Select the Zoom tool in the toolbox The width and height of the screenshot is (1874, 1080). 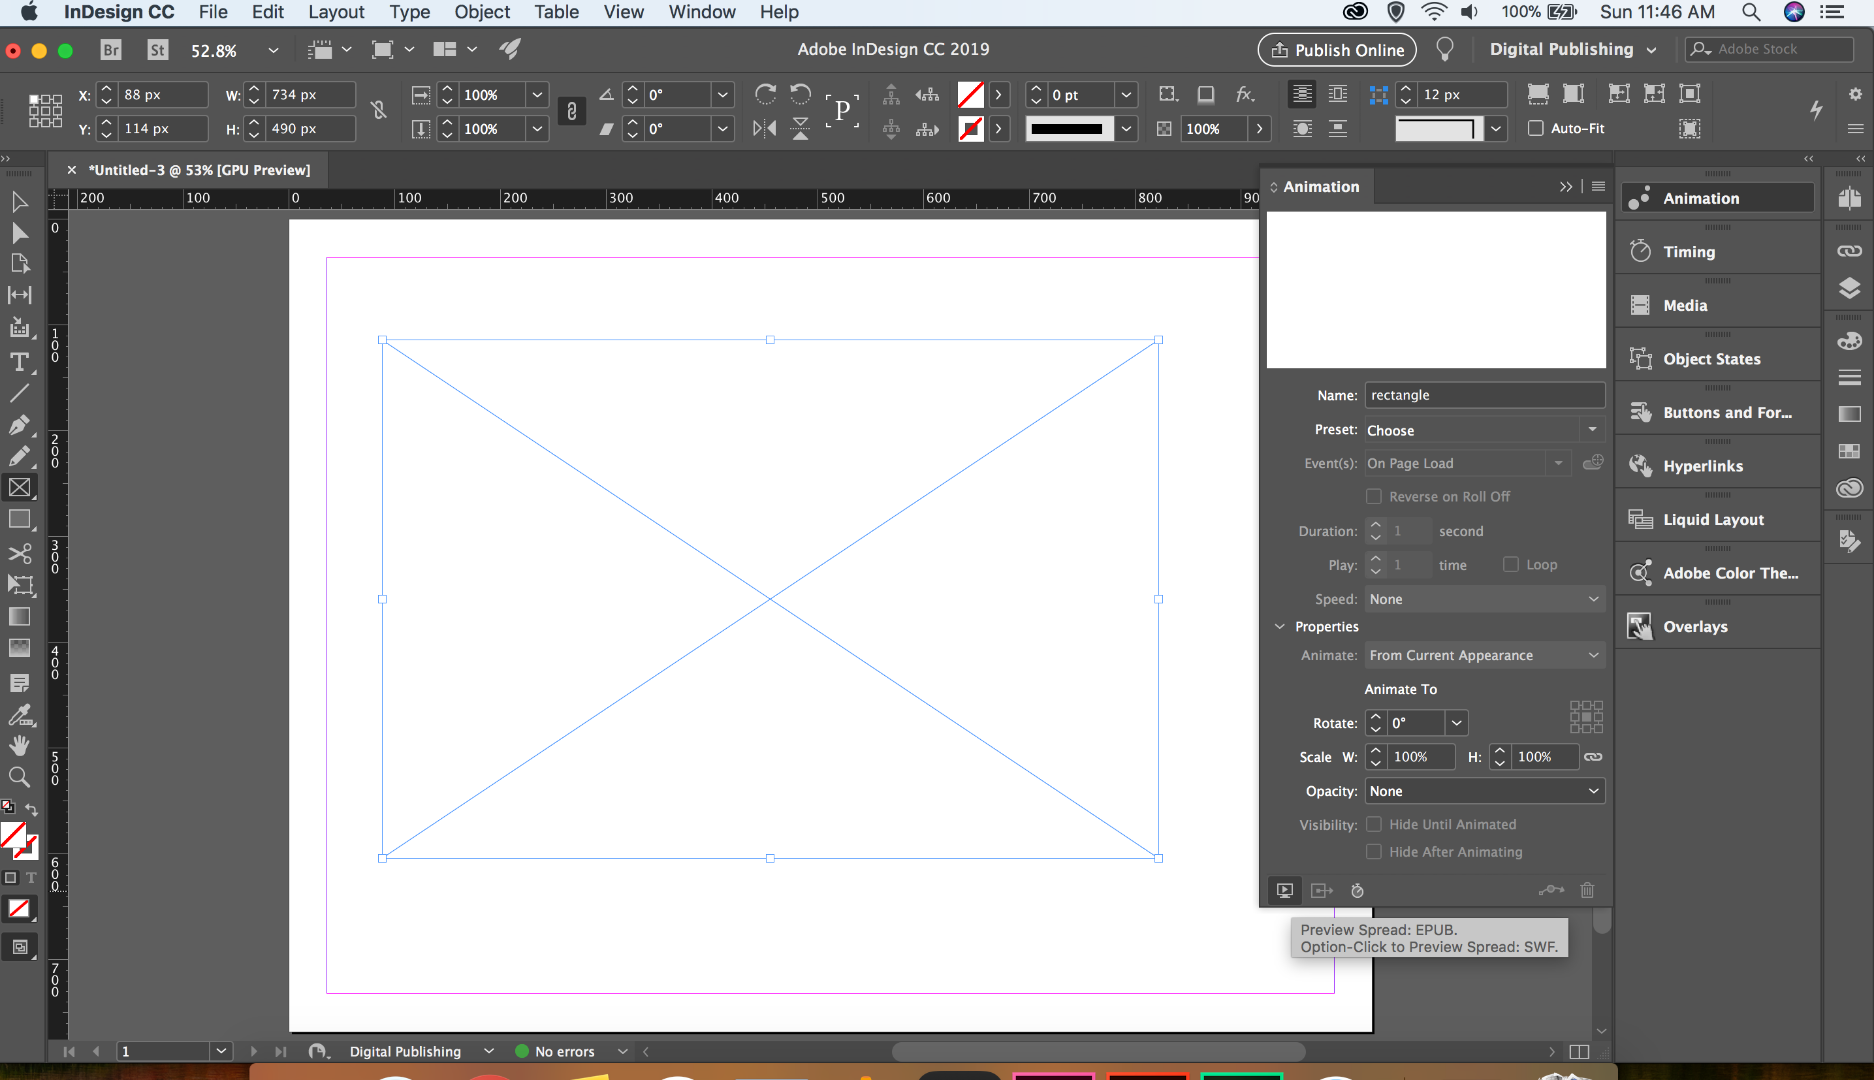point(19,777)
